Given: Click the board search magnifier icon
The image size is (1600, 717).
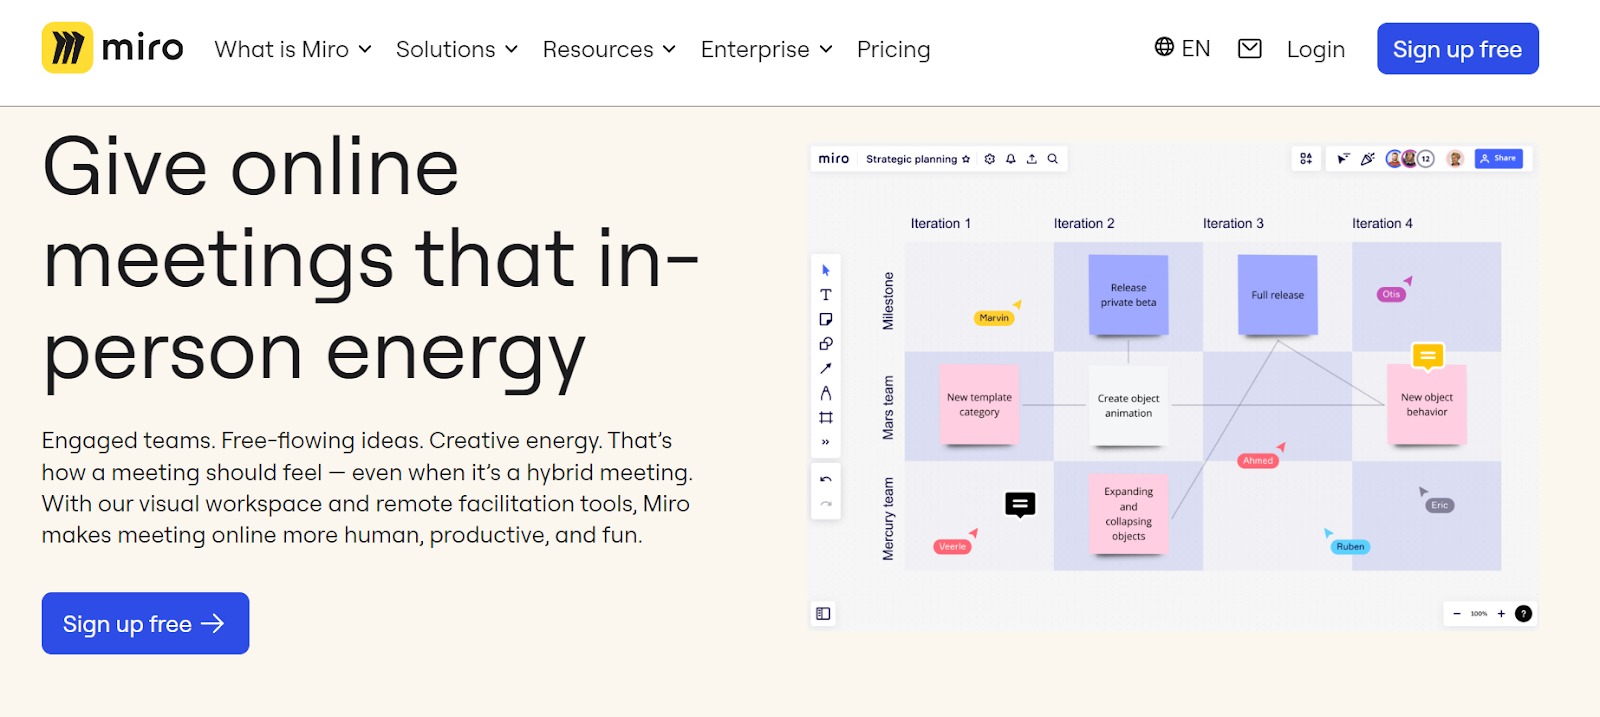Looking at the screenshot, I should [x=1052, y=159].
